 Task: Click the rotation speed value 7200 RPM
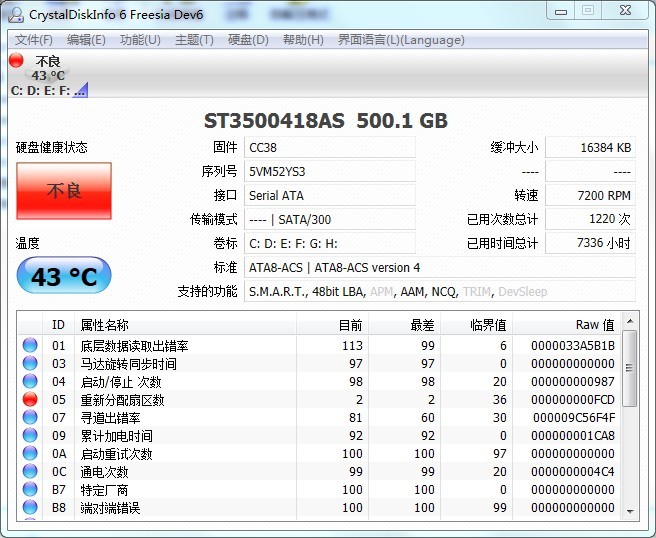pos(590,195)
